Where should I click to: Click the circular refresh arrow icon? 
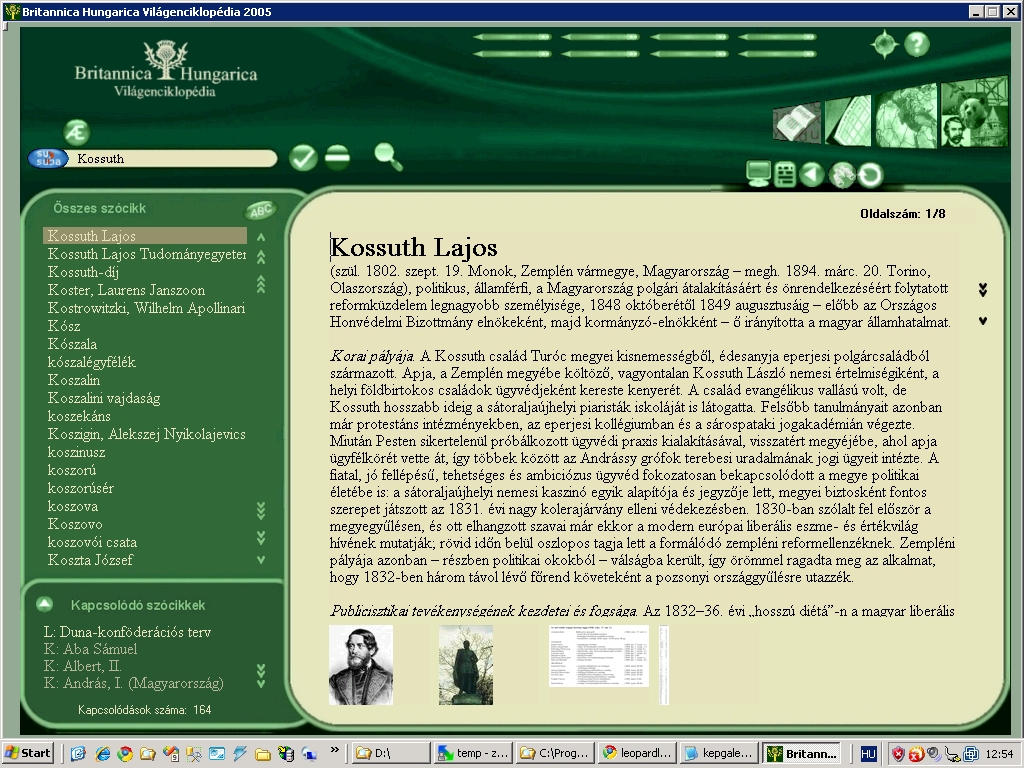870,175
